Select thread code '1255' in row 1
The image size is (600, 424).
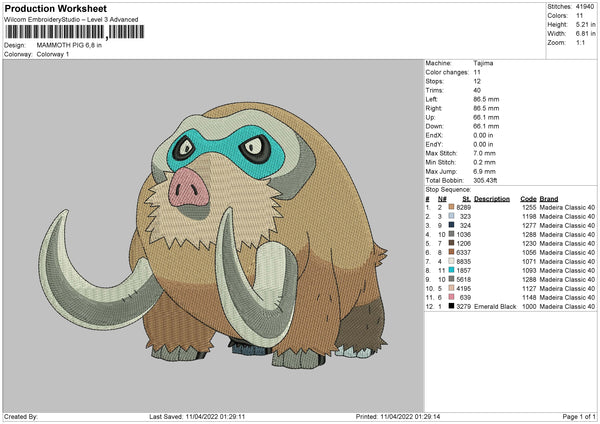(529, 207)
